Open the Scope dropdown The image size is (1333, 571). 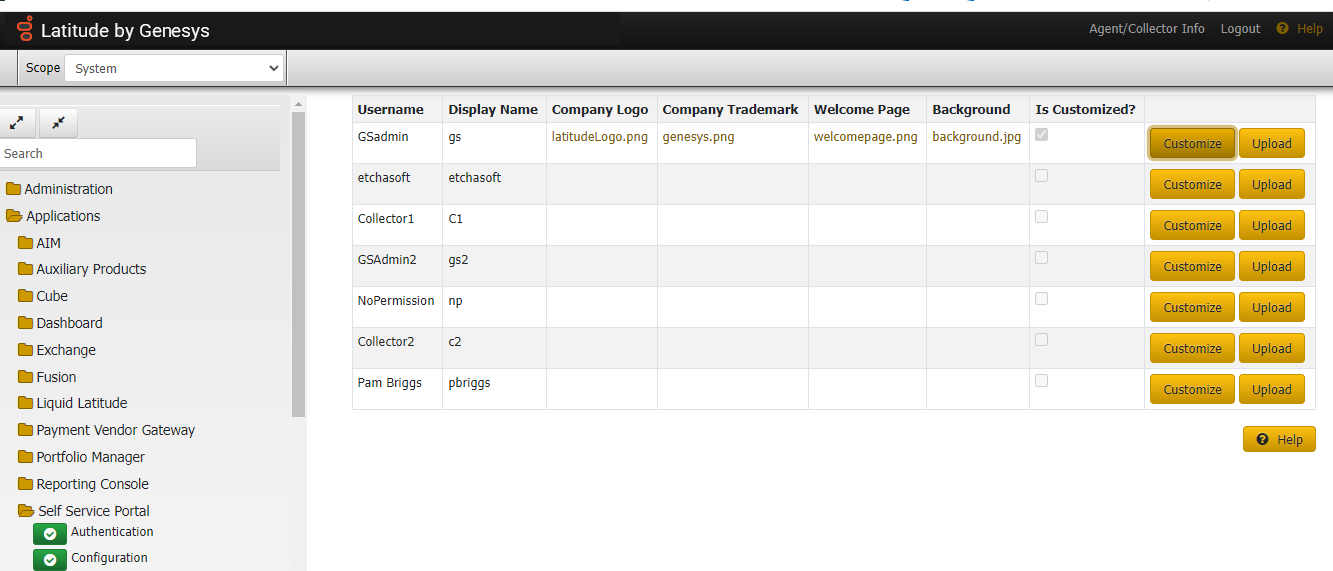pos(174,68)
